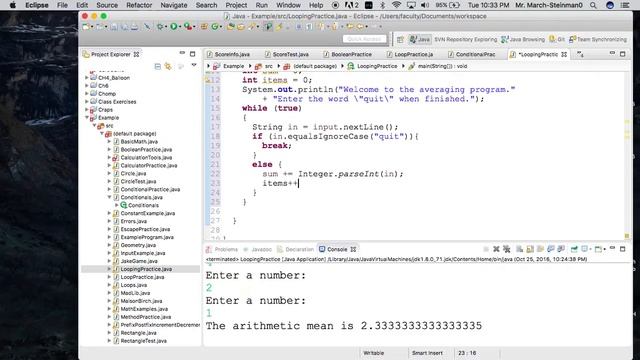640x360 pixels.
Task: Click the Print icon in toolbar
Action: (134, 27)
